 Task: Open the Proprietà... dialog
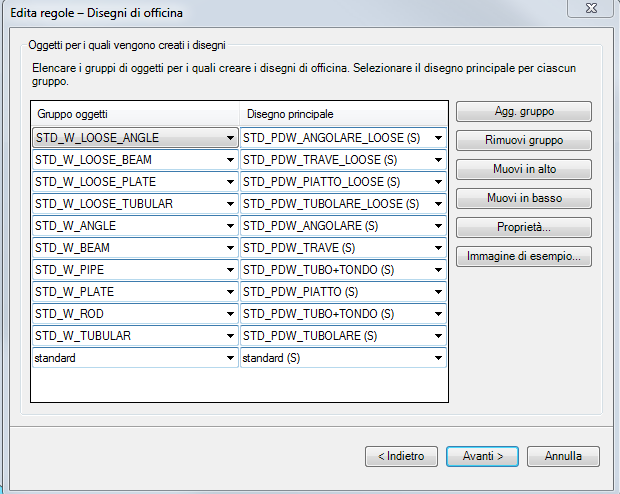524,227
